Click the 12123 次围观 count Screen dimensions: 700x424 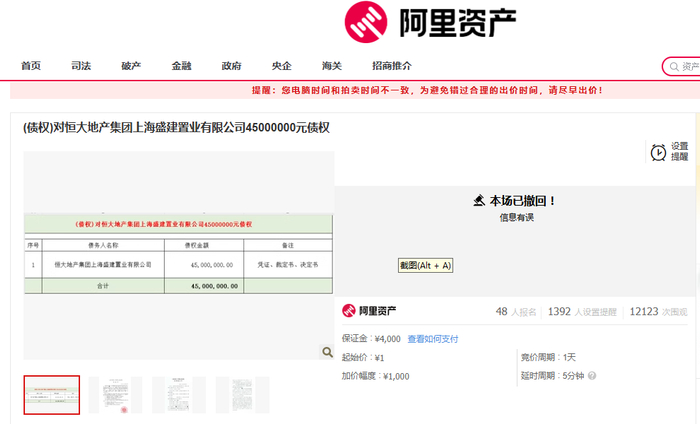point(658,312)
